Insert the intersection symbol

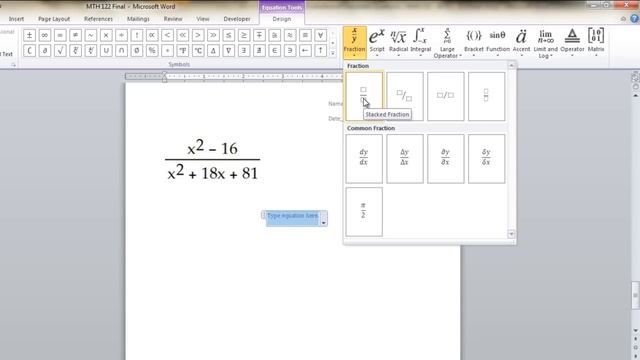point(121,51)
